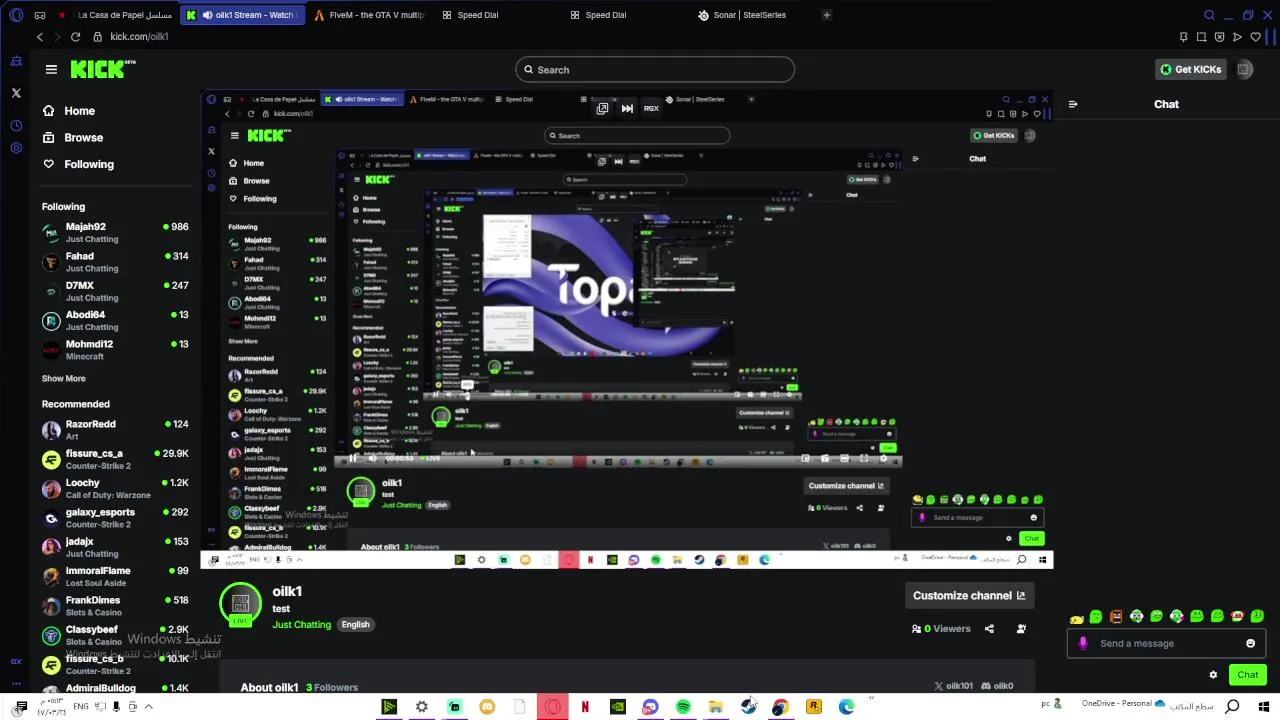Switch to FiveM GTA V tab
The width and height of the screenshot is (1280, 720).
pyautogui.click(x=368, y=15)
